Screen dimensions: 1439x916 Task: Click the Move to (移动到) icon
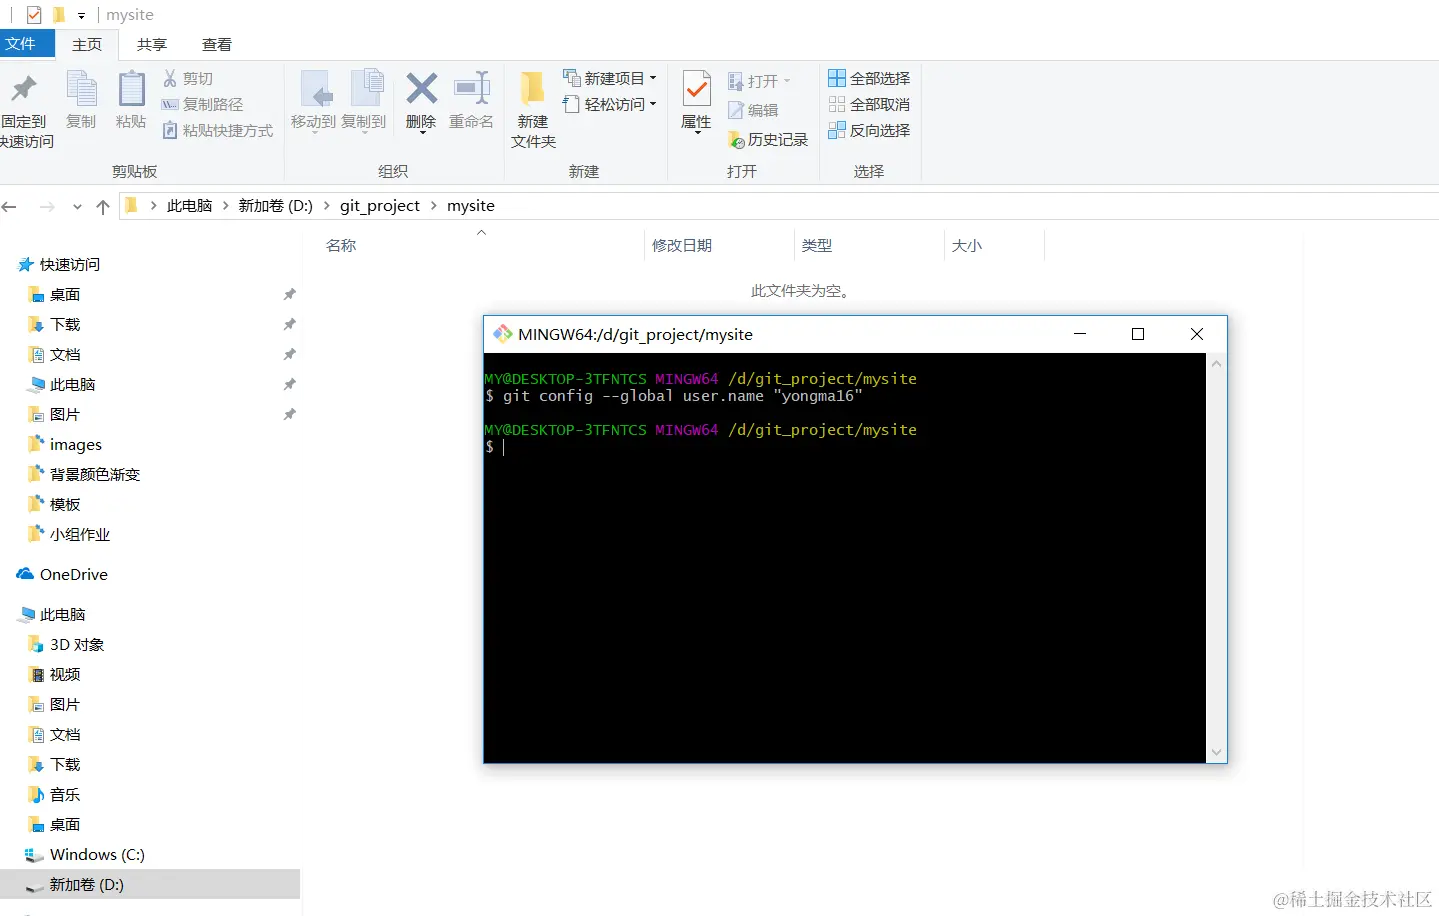click(x=316, y=89)
